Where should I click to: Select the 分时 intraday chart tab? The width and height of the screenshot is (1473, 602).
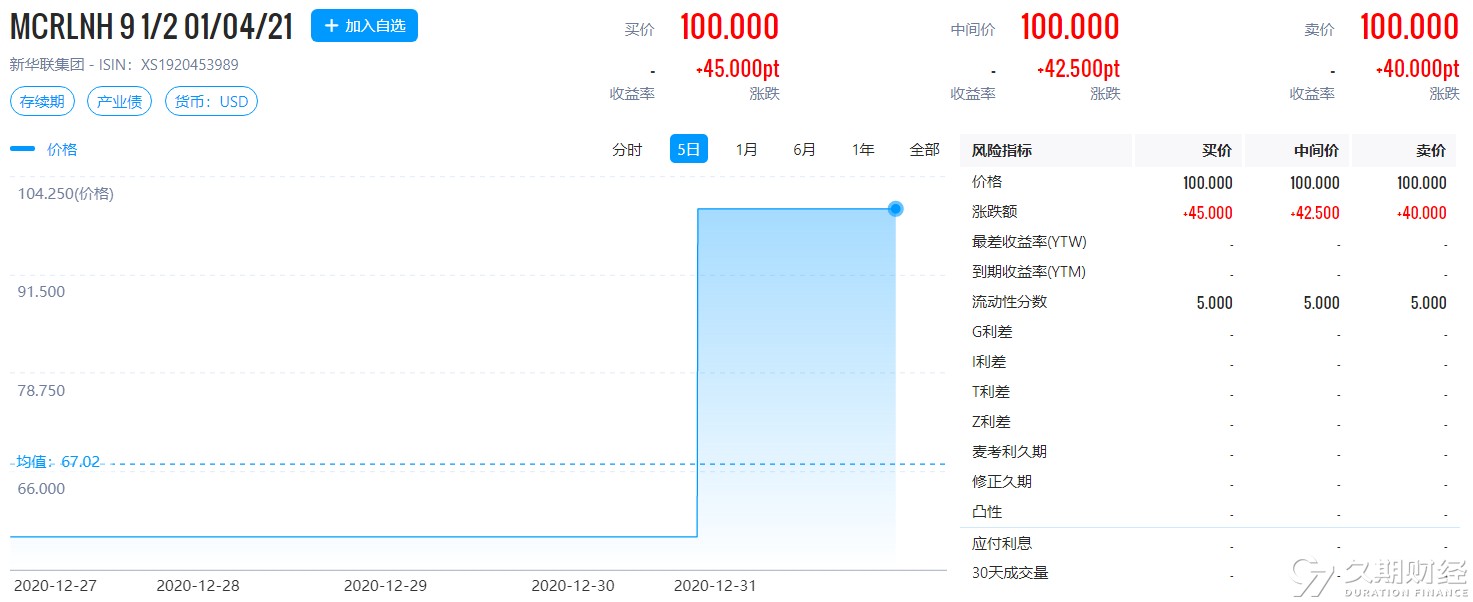tap(627, 150)
